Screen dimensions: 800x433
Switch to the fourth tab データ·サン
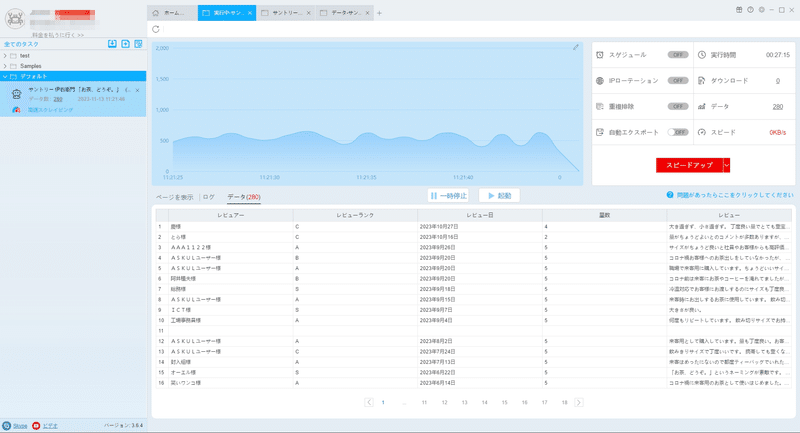coord(345,13)
